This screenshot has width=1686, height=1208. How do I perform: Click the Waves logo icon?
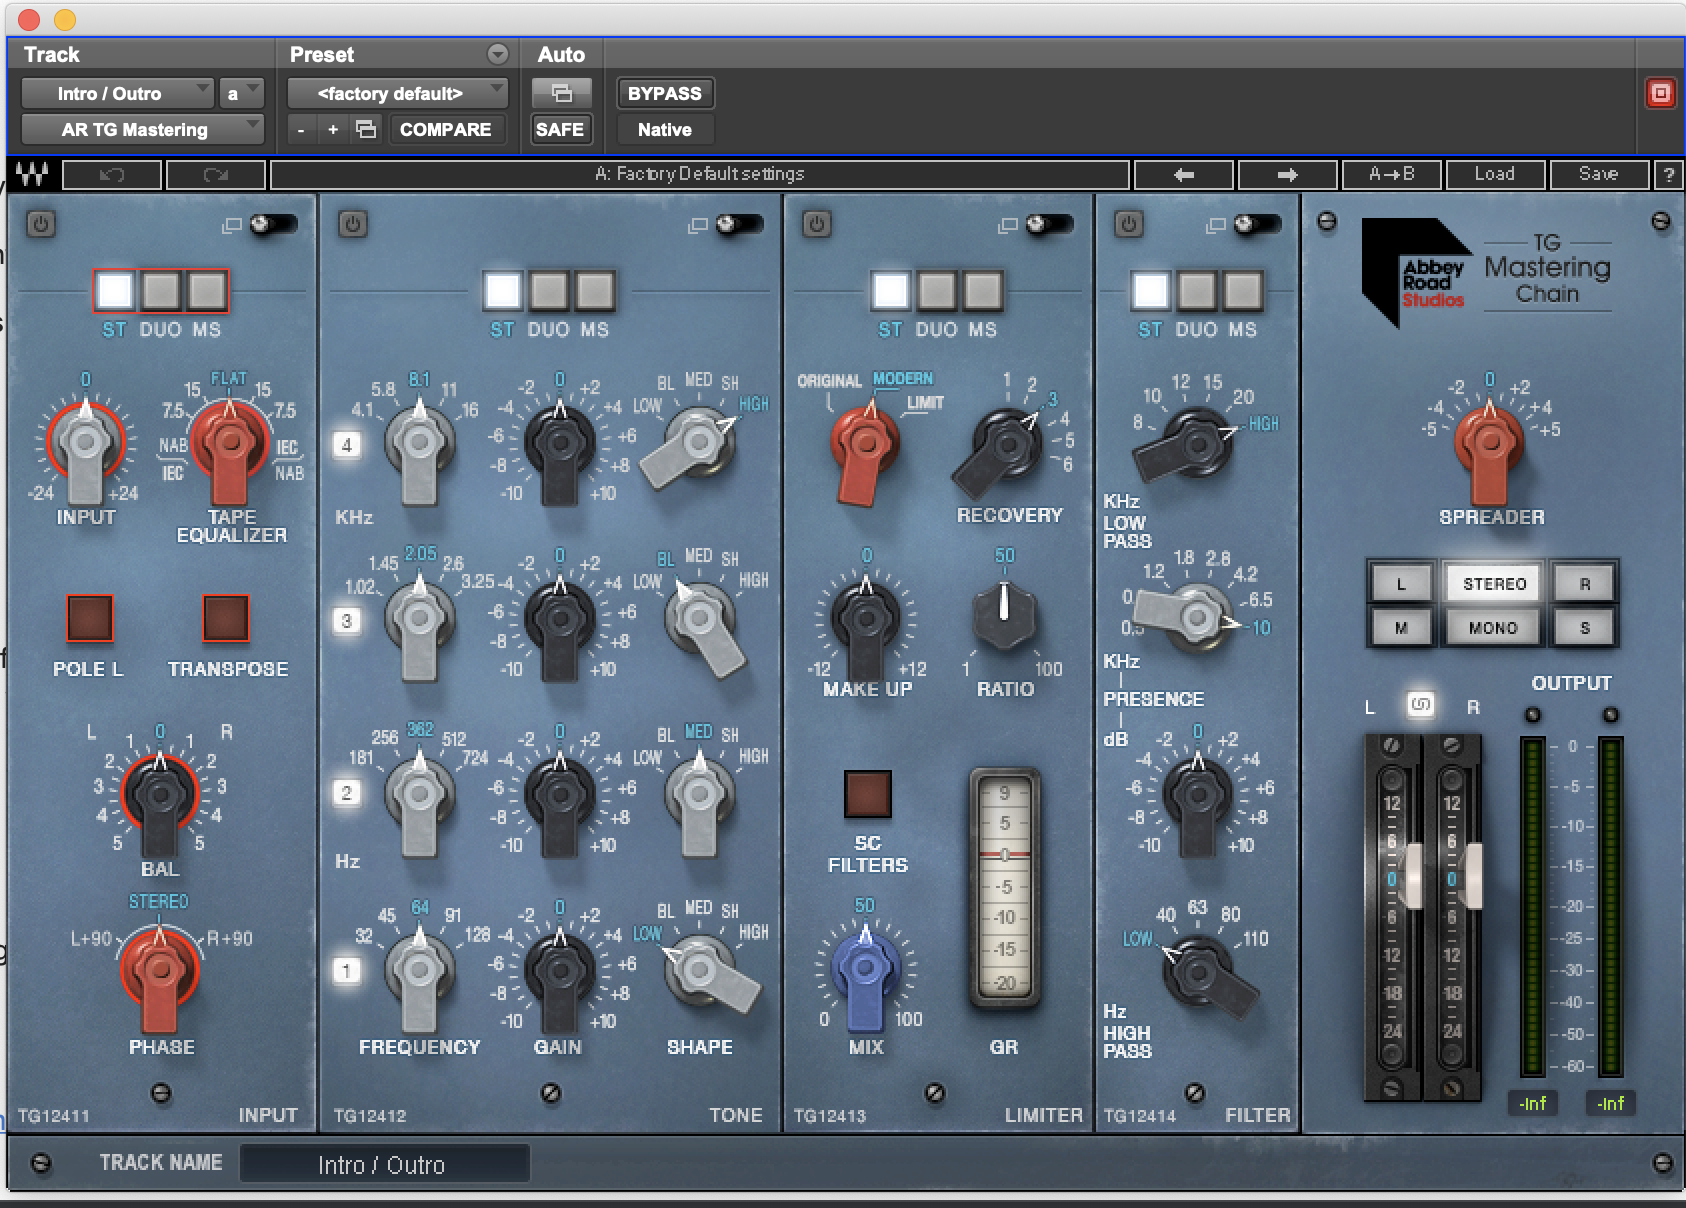pyautogui.click(x=32, y=175)
